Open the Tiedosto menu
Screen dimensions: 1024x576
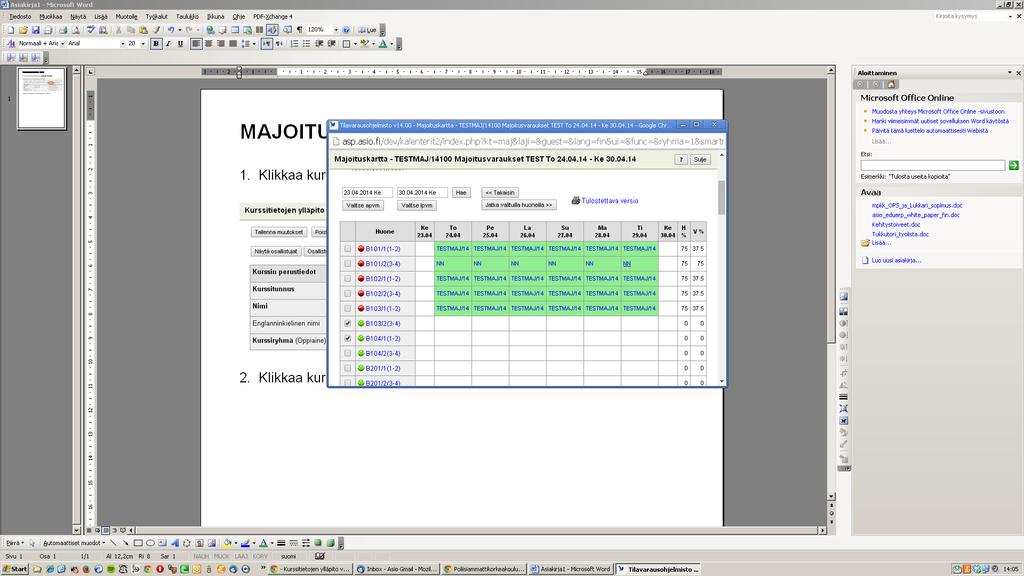coord(20,16)
